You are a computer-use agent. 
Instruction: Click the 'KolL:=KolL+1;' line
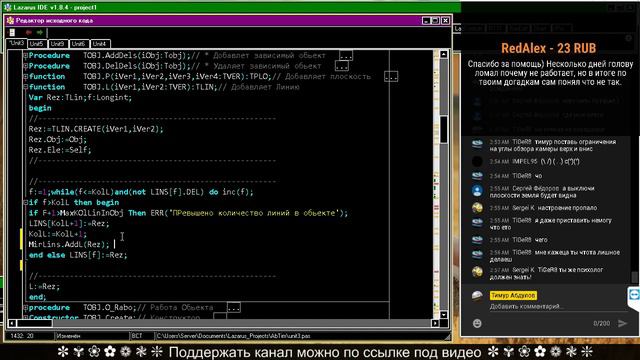[x=58, y=234]
